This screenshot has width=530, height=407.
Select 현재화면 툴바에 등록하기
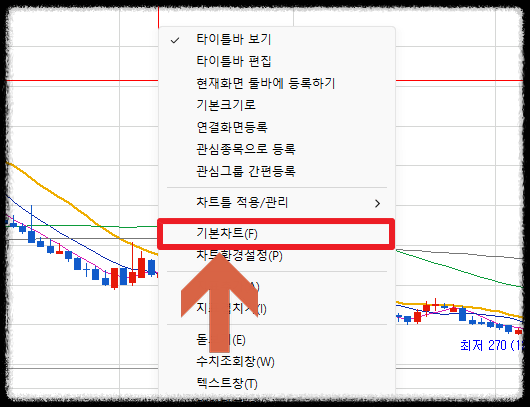pyautogui.click(x=276, y=83)
